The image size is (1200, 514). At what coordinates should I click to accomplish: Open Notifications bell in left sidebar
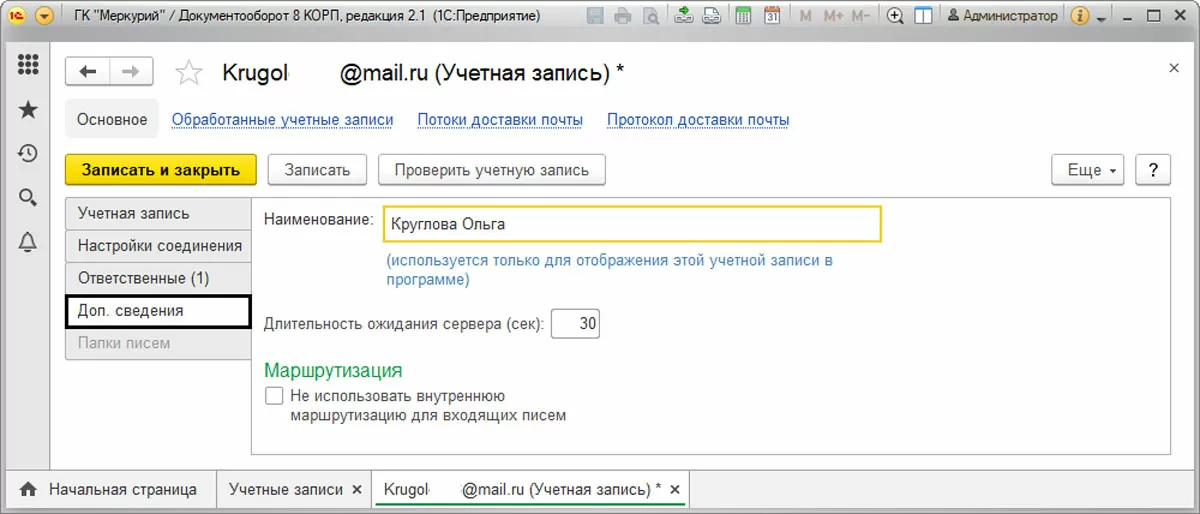pyautogui.click(x=28, y=241)
